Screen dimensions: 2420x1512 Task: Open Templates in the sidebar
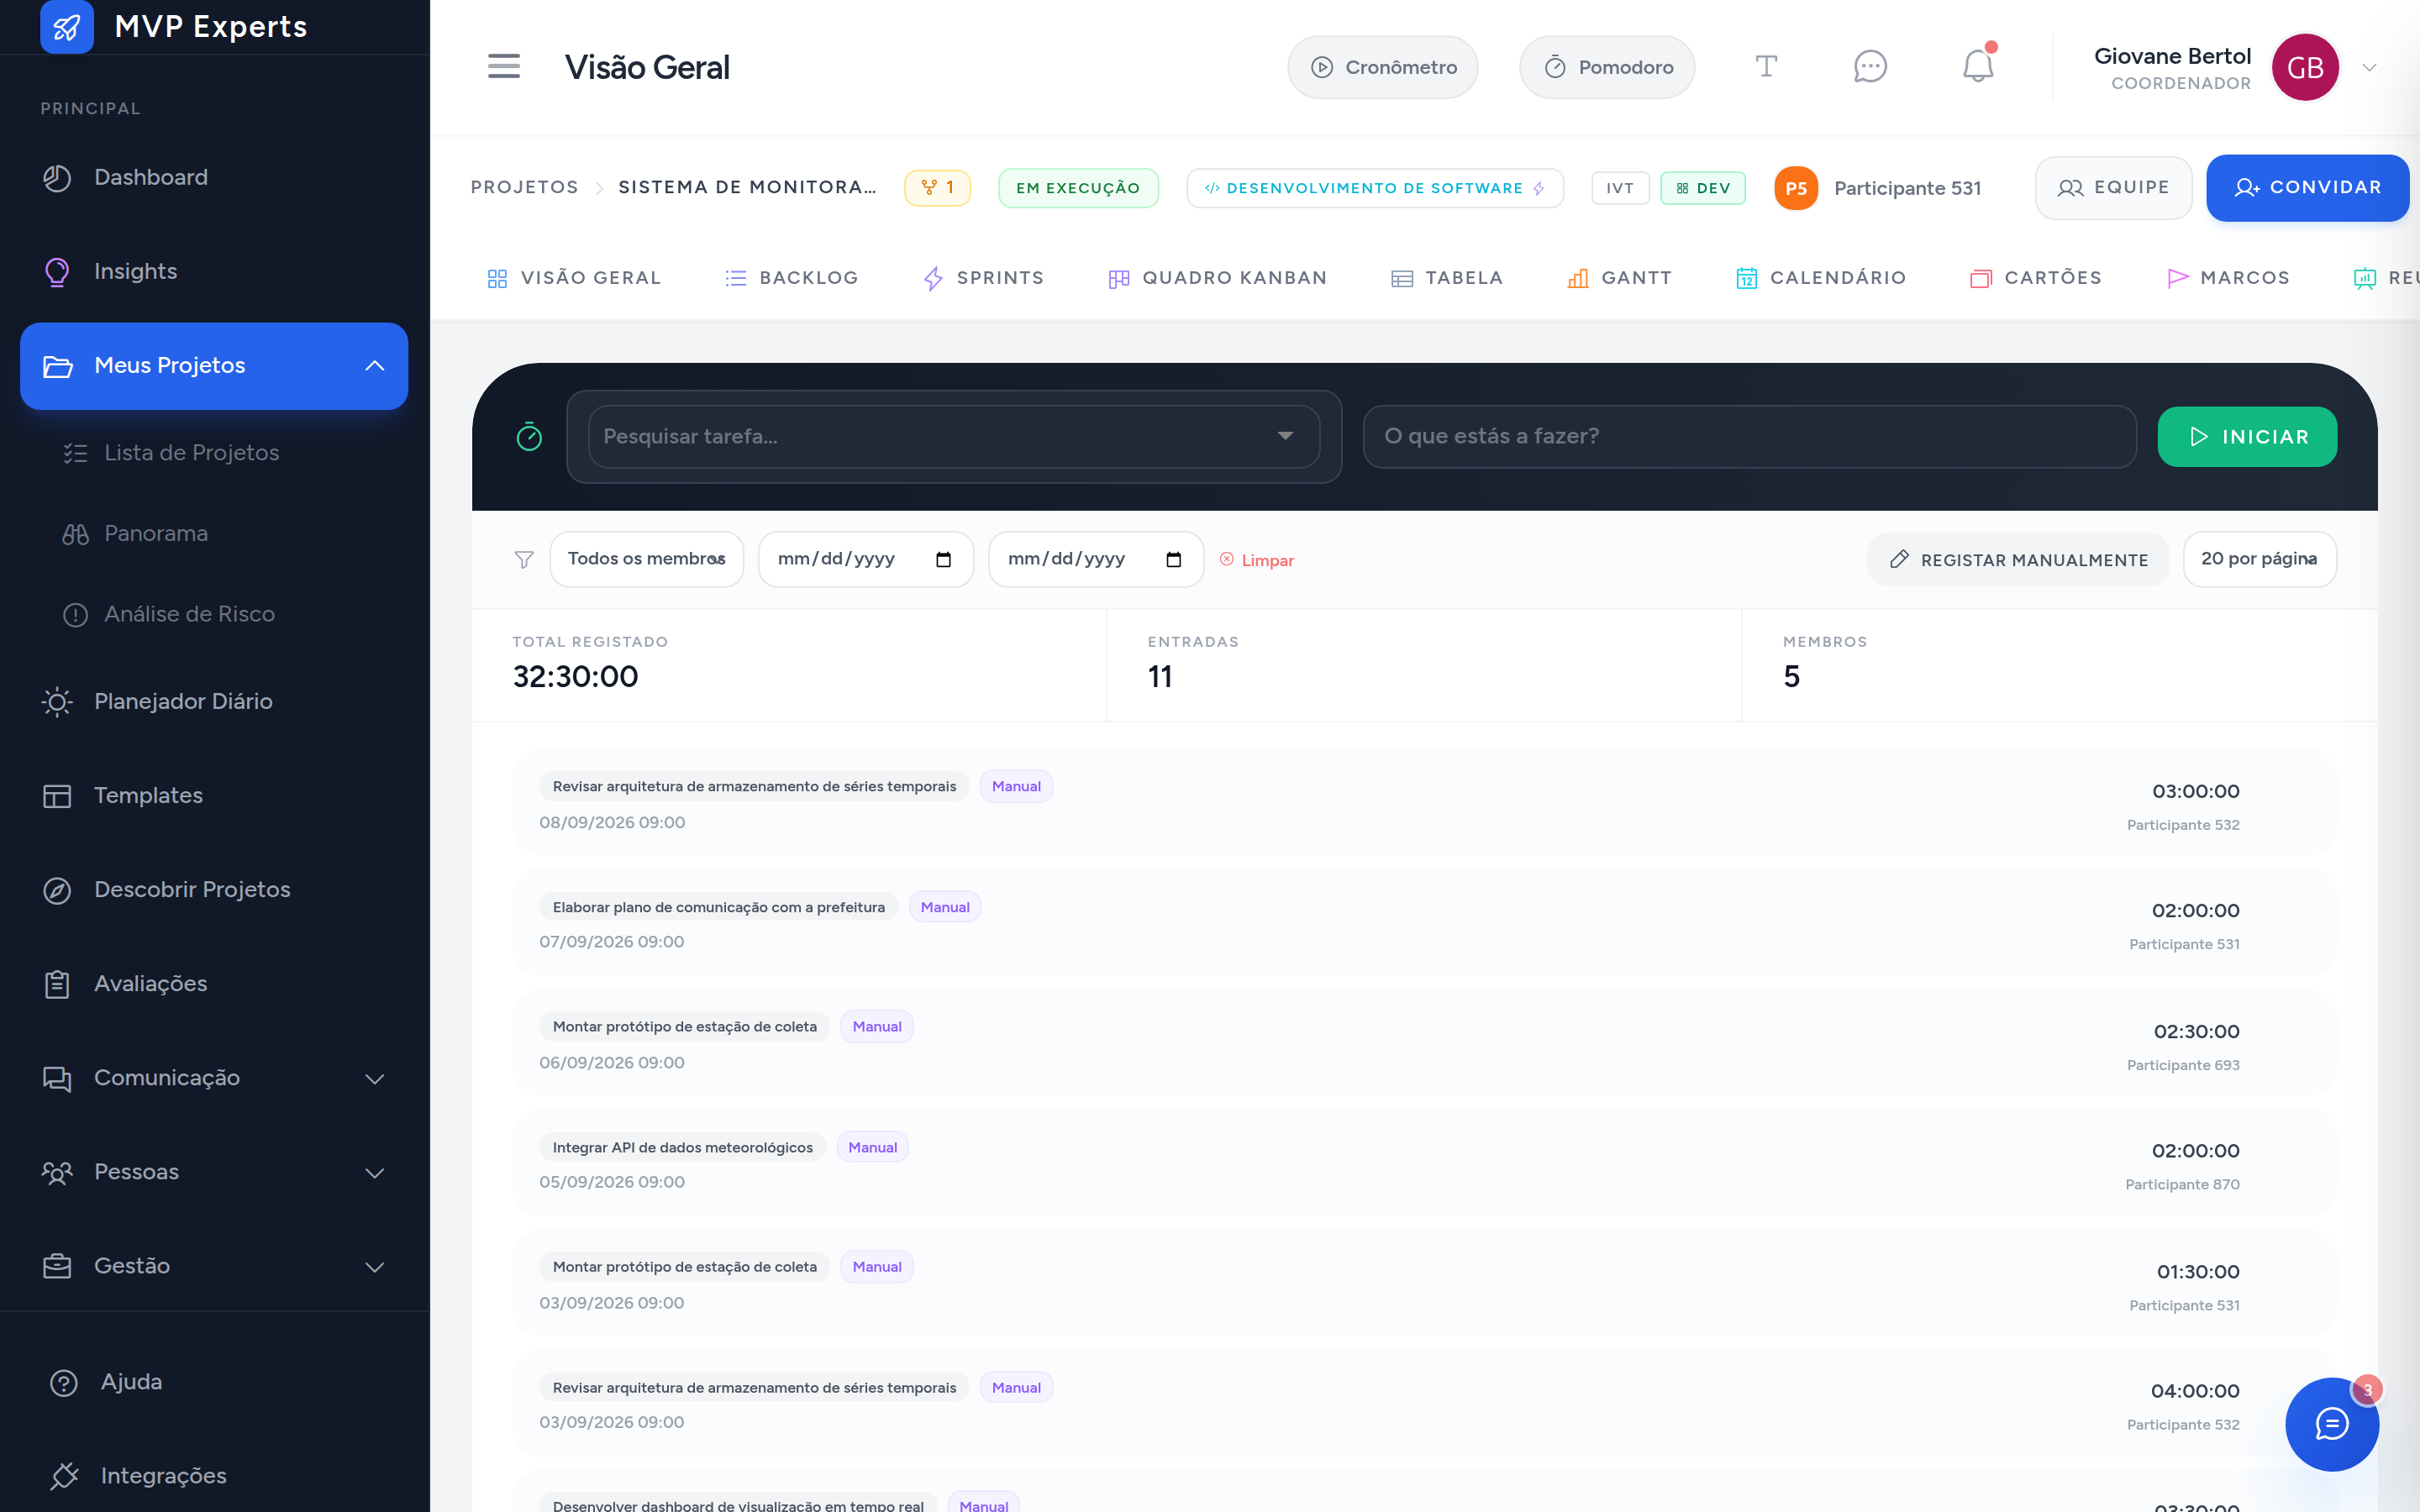click(214, 795)
